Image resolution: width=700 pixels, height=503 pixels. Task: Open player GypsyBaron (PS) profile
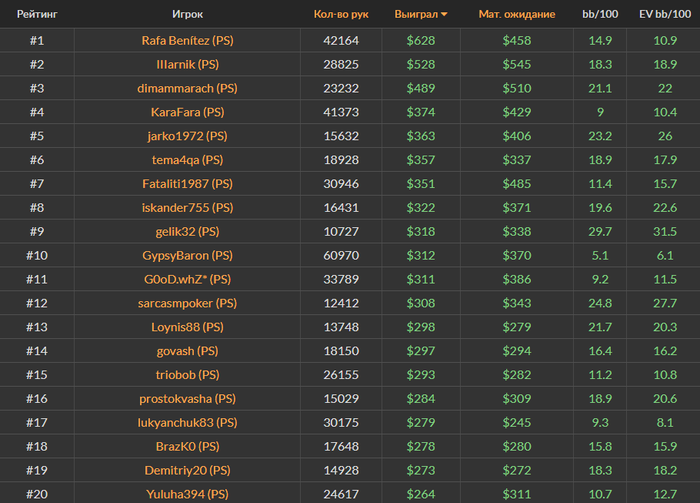[188, 255]
